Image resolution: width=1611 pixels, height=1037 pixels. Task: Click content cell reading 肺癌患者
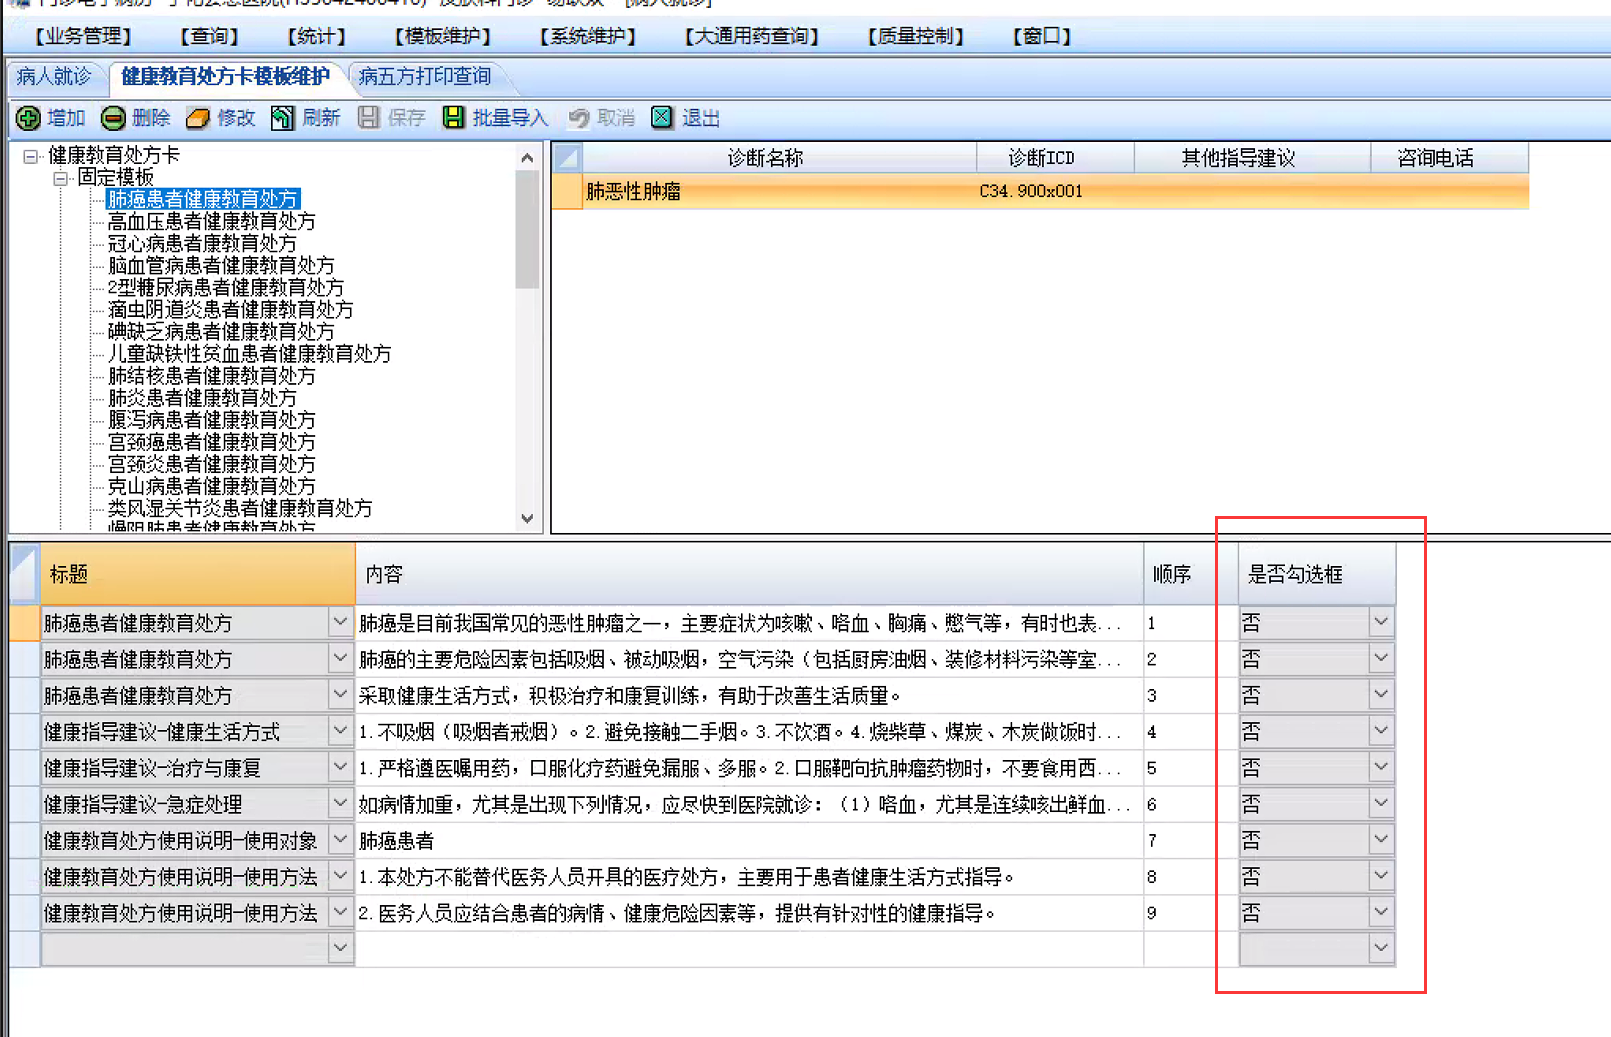click(x=749, y=841)
